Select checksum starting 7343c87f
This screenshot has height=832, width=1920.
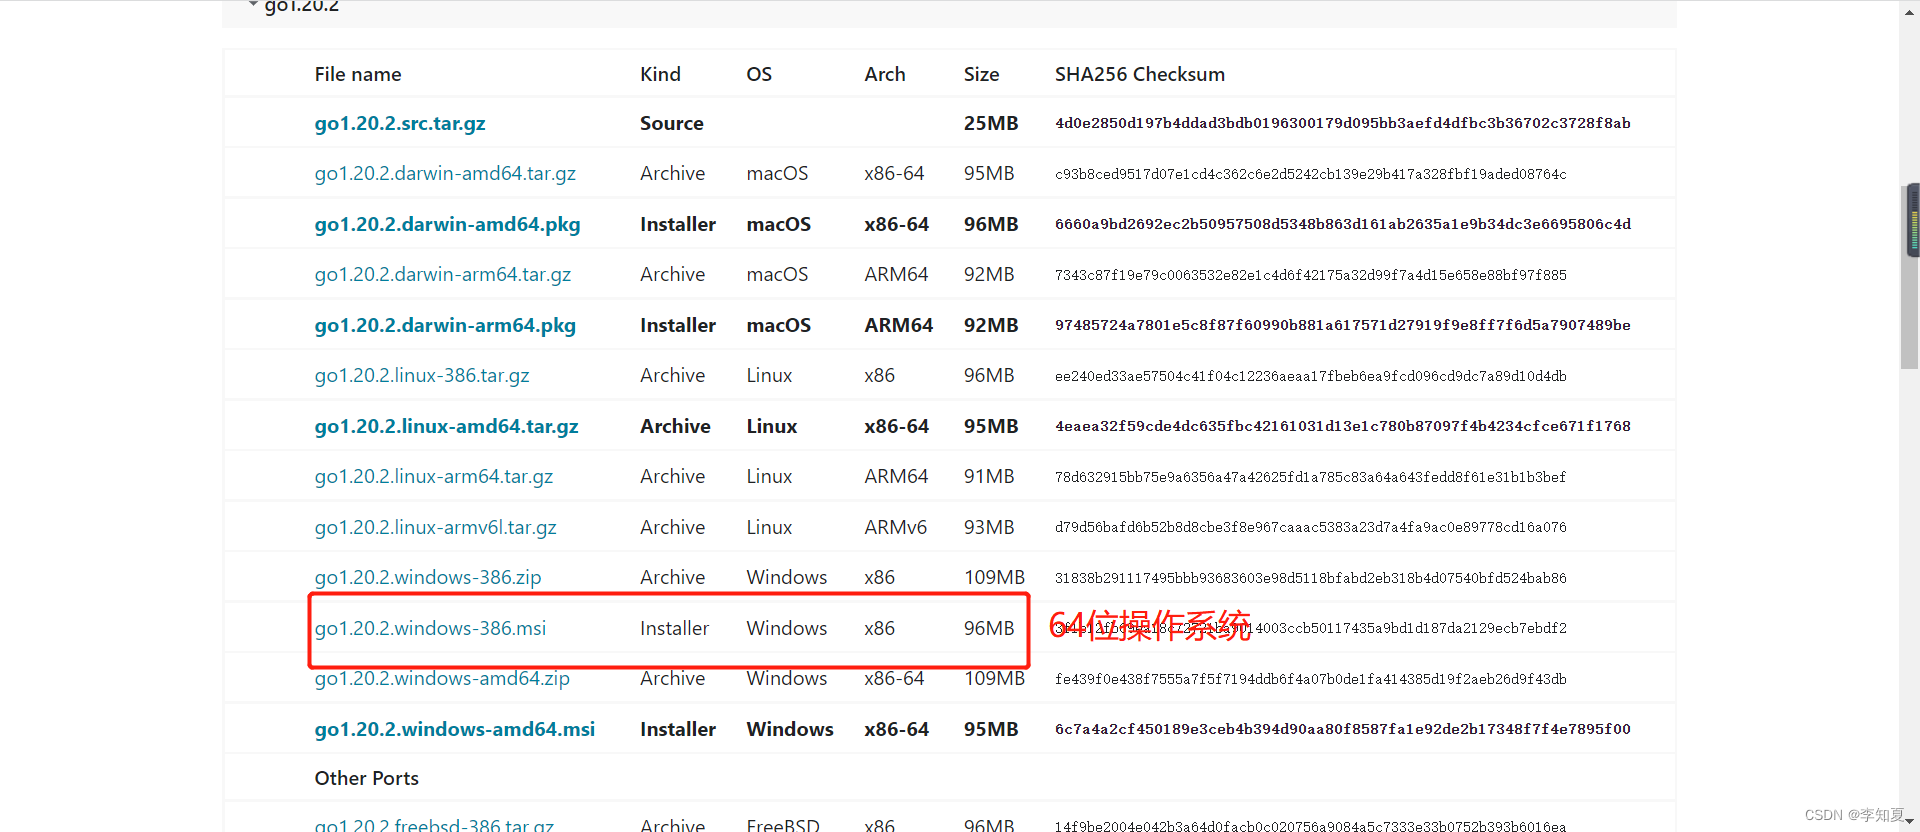1311,275
